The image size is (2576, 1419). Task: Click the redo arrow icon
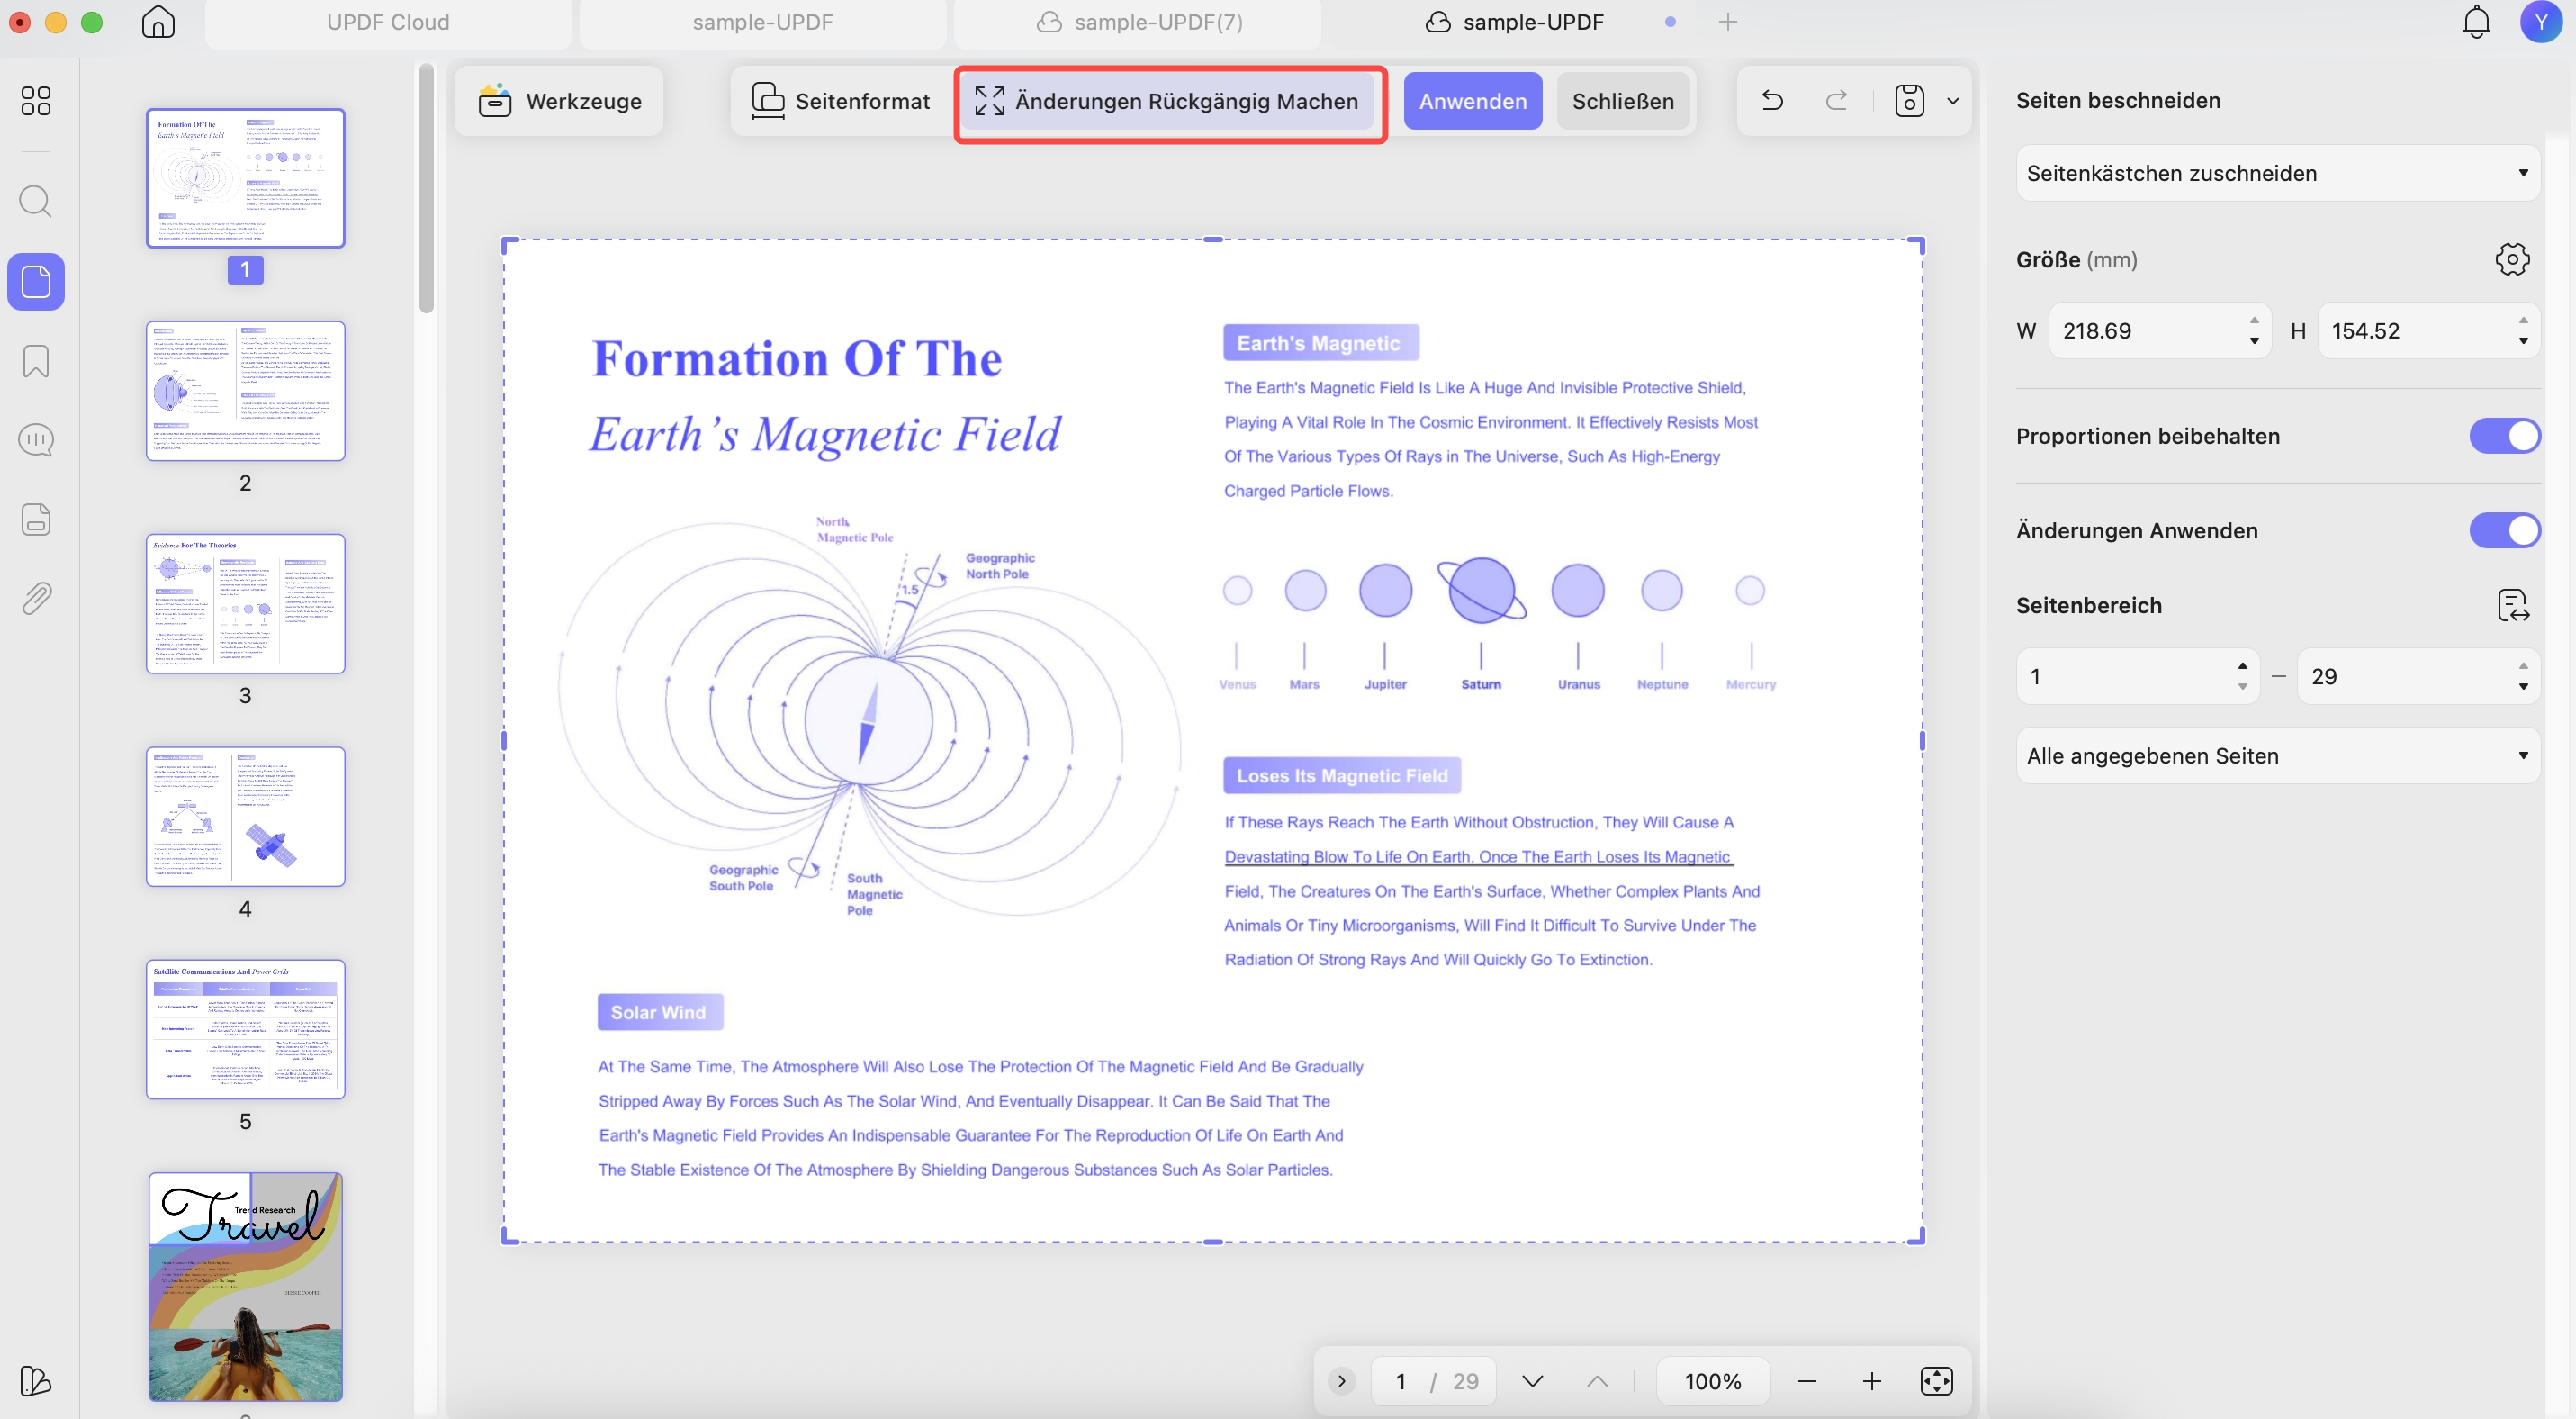coord(1836,101)
